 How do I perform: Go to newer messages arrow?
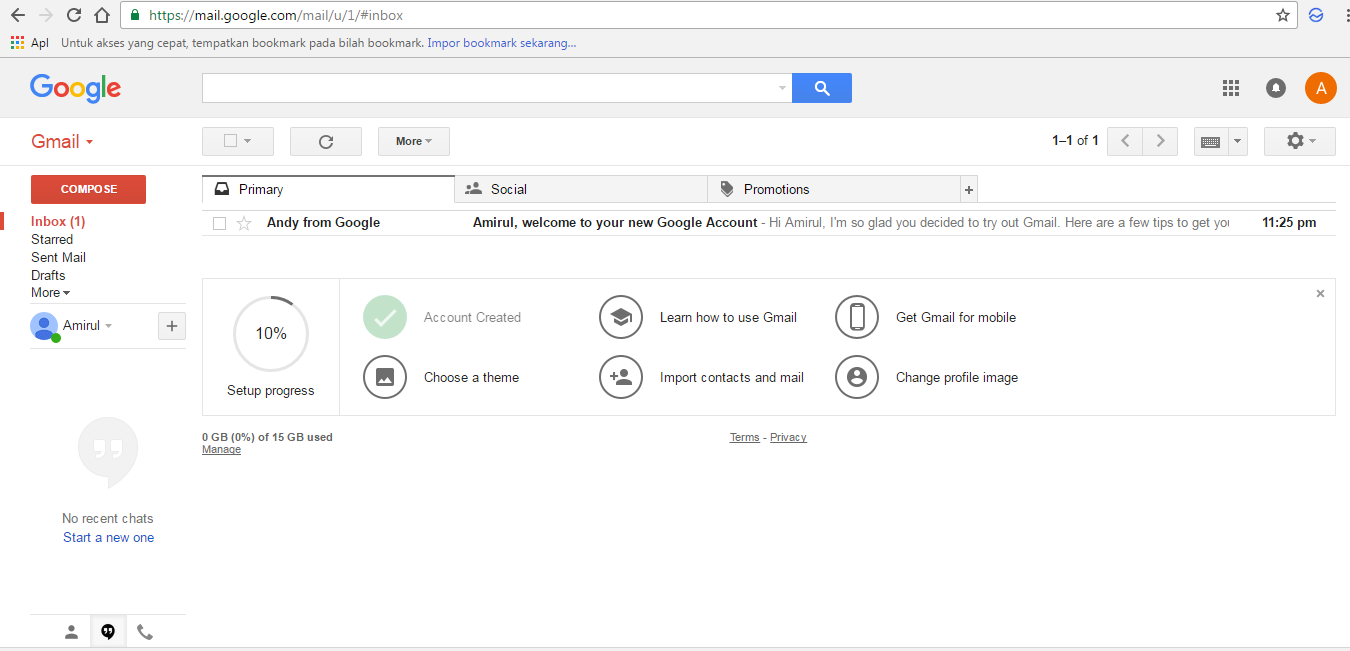click(x=1125, y=141)
